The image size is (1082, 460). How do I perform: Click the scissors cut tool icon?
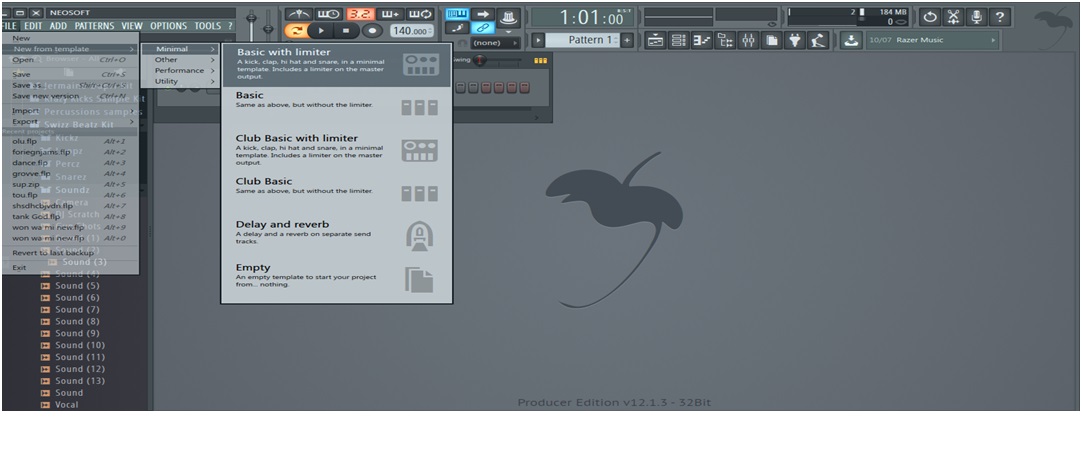click(954, 17)
